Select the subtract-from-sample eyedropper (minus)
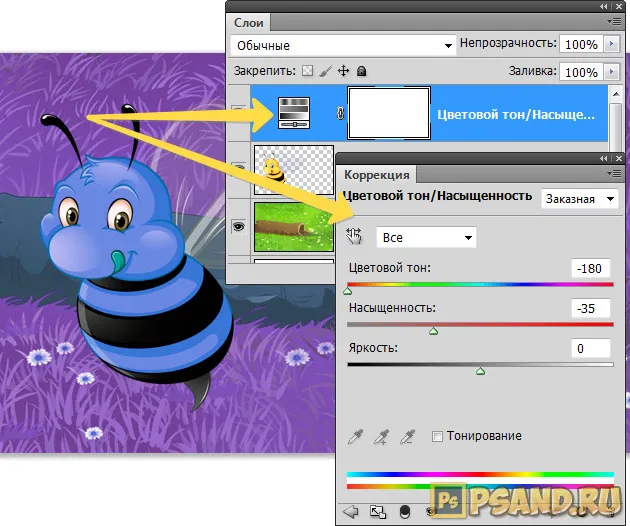This screenshot has width=630, height=526. (407, 437)
